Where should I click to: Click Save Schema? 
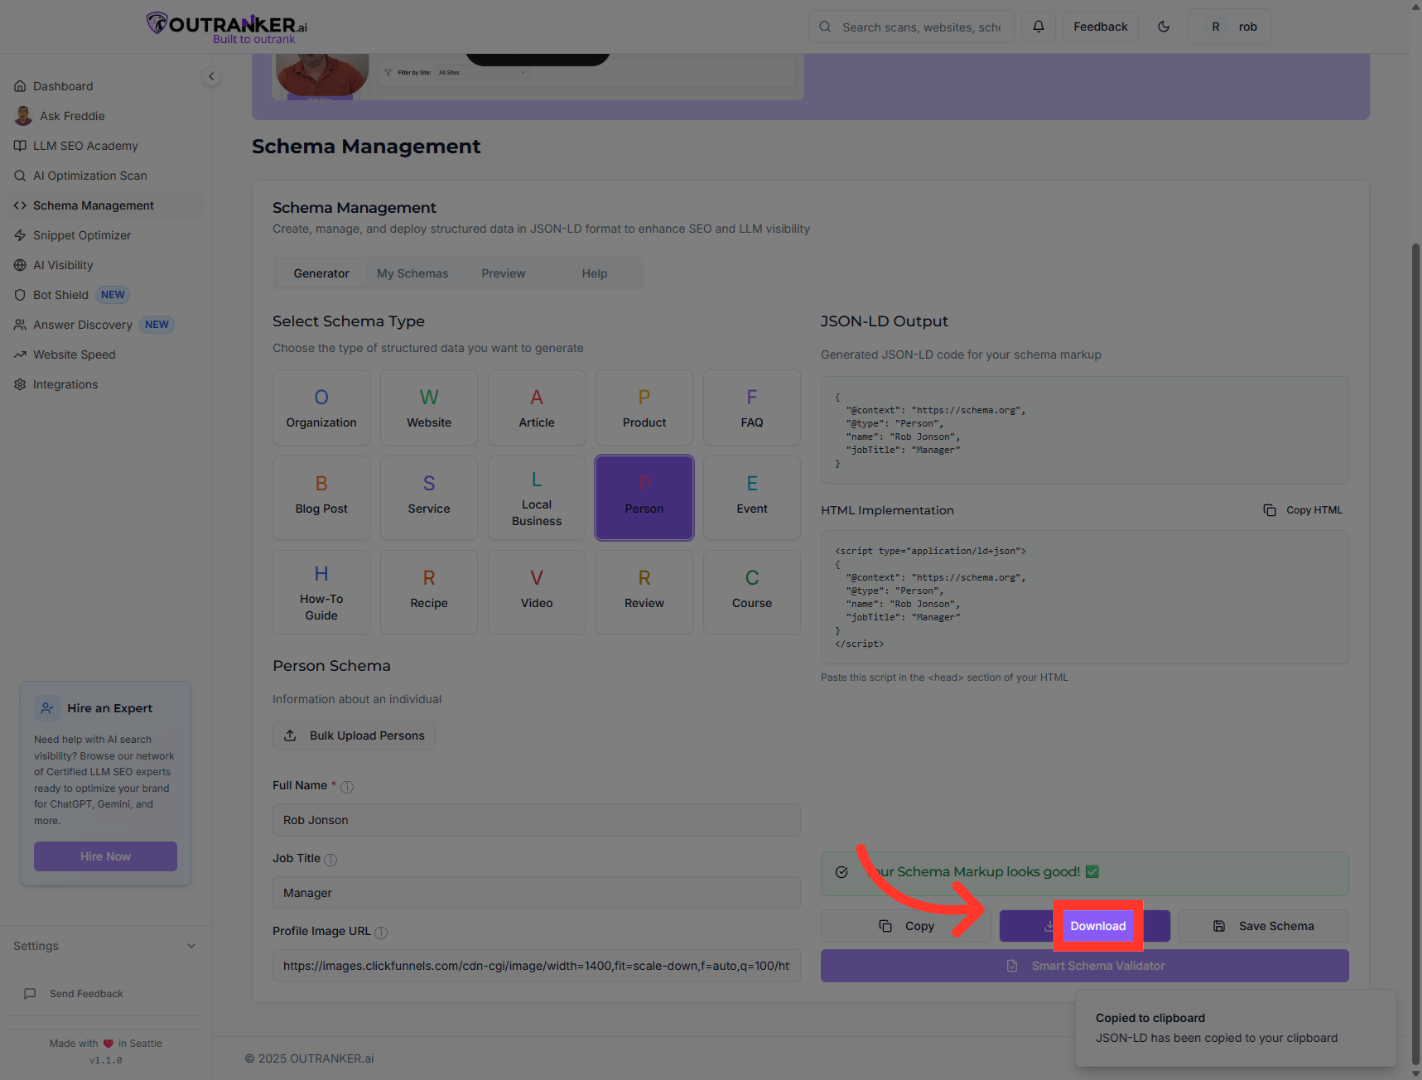click(x=1263, y=926)
